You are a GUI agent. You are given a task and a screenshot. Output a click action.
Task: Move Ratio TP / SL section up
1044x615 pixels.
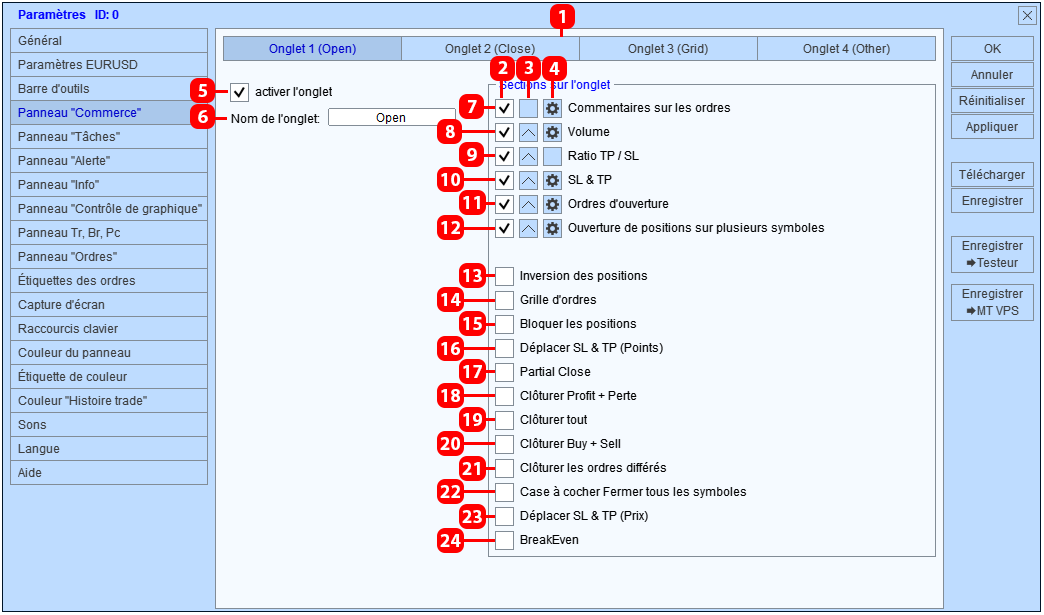coord(528,156)
